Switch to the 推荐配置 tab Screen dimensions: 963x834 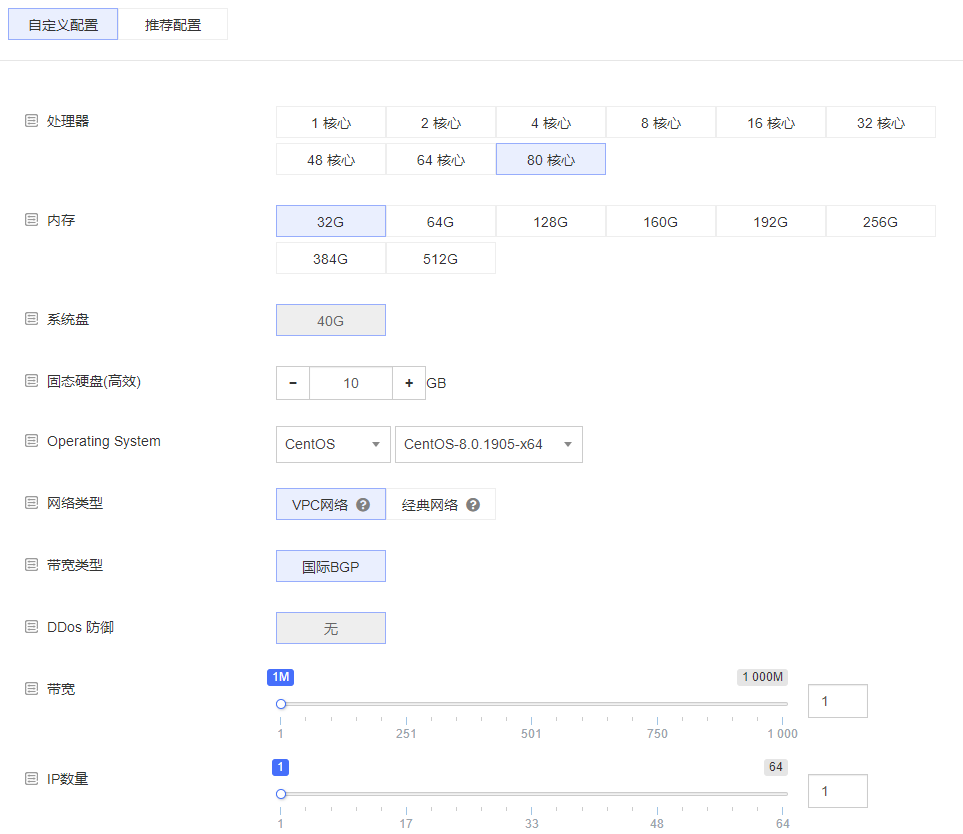click(x=174, y=23)
